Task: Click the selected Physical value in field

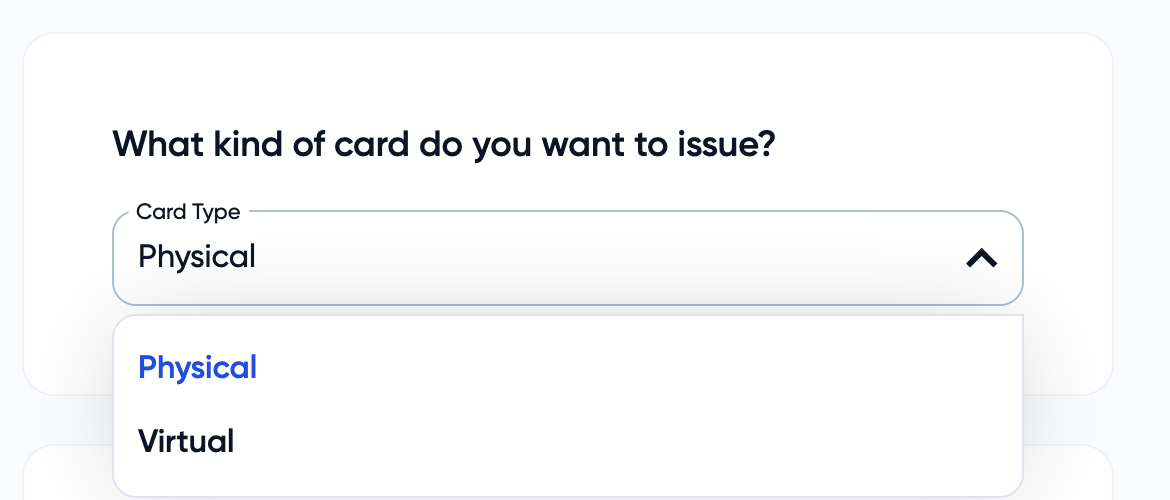Action: point(197,257)
